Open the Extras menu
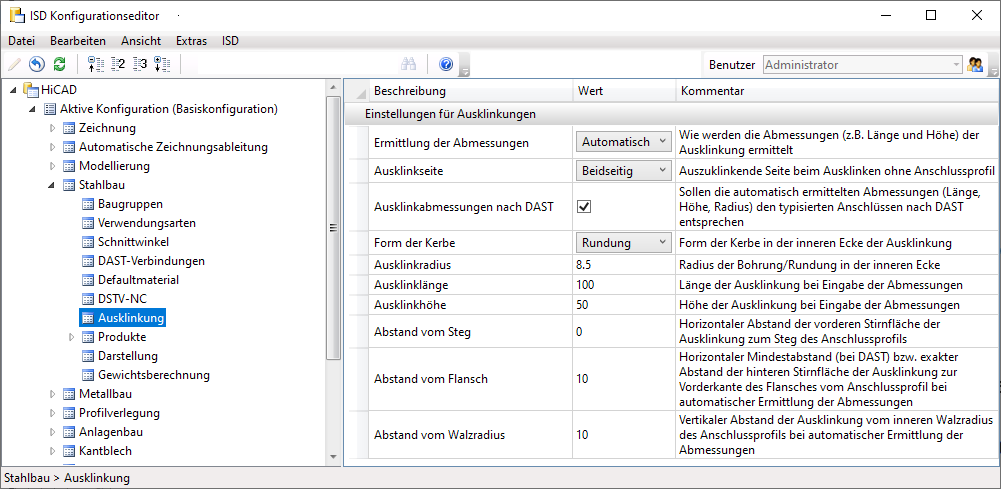Viewport: 1001px width, 489px height. pyautogui.click(x=191, y=41)
